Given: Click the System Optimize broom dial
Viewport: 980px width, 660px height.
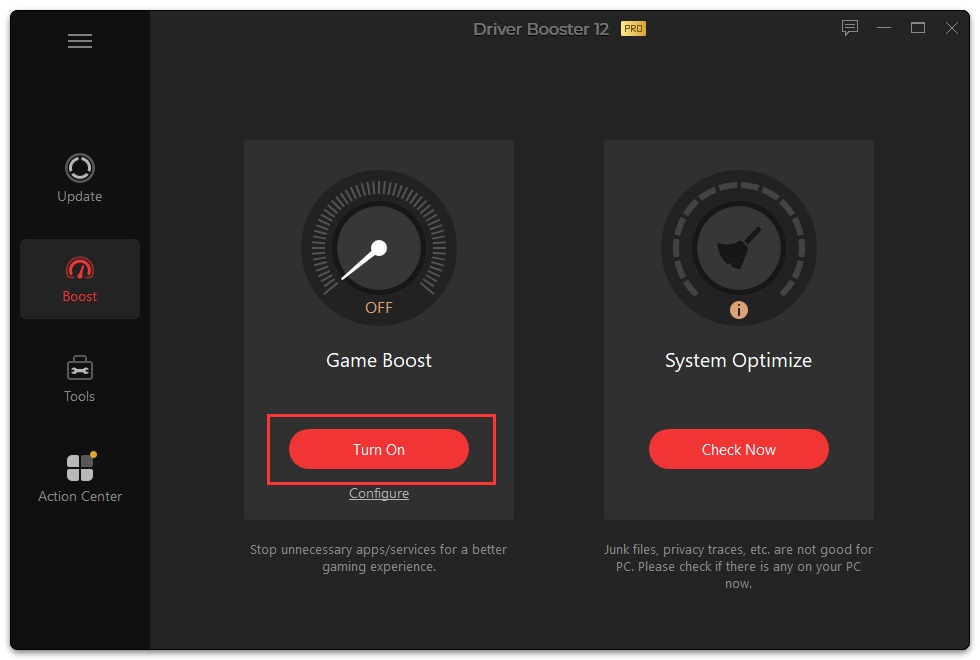Looking at the screenshot, I should pos(738,248).
